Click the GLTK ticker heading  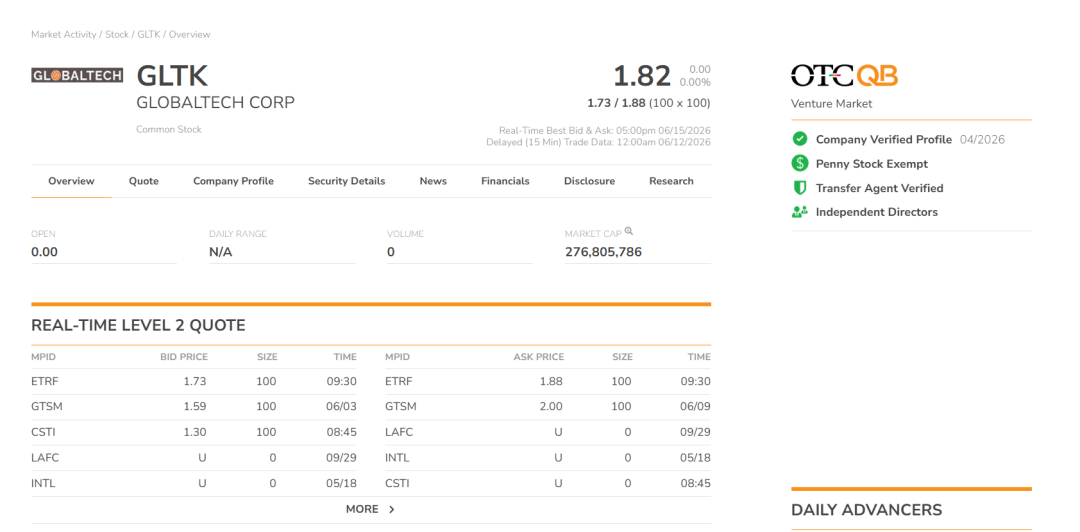pyautogui.click(x=172, y=76)
